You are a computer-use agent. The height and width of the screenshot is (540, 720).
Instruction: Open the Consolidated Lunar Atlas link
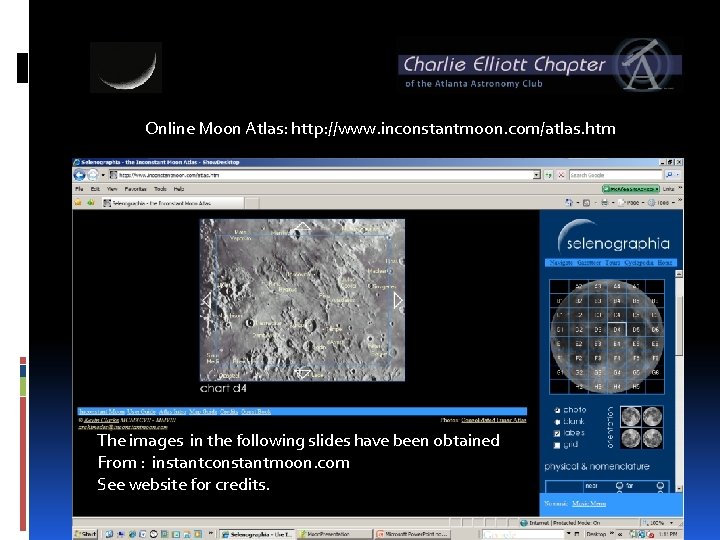coord(494,420)
